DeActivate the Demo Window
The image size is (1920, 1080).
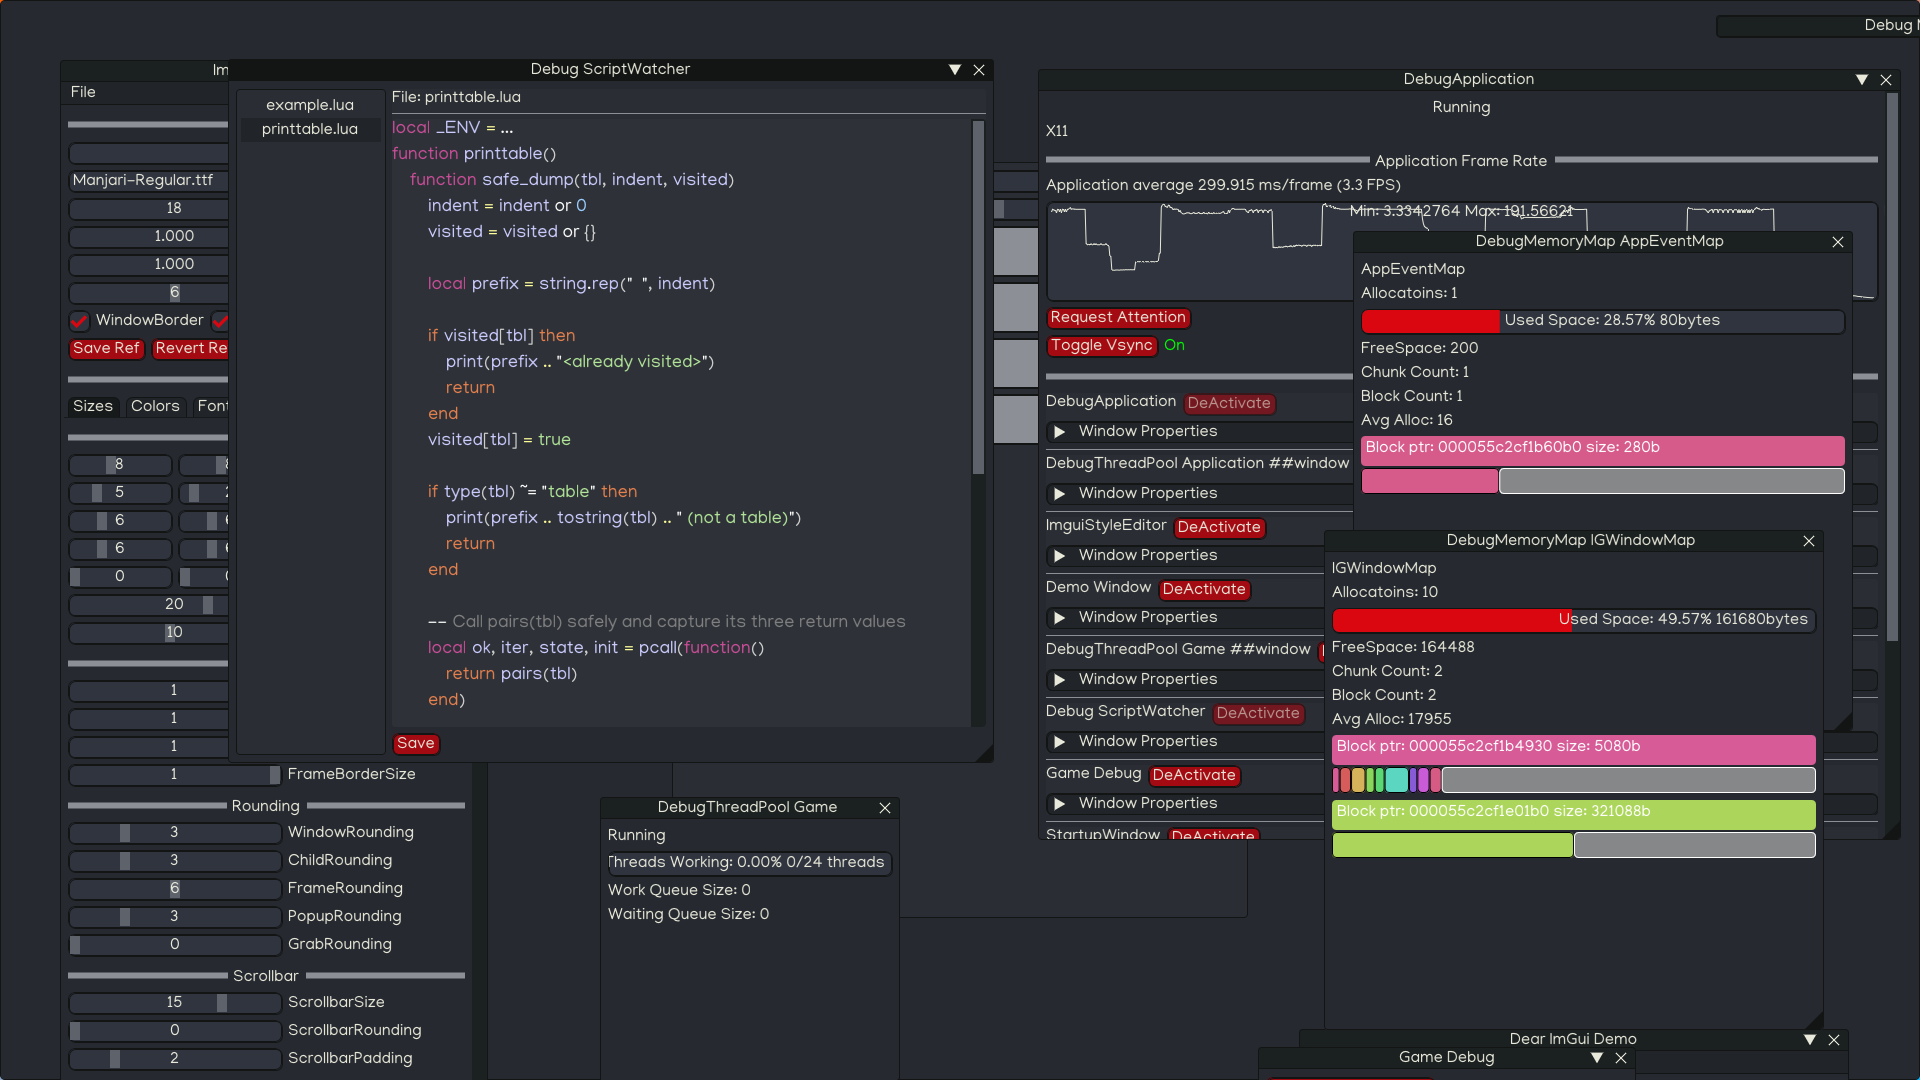pos(1203,590)
